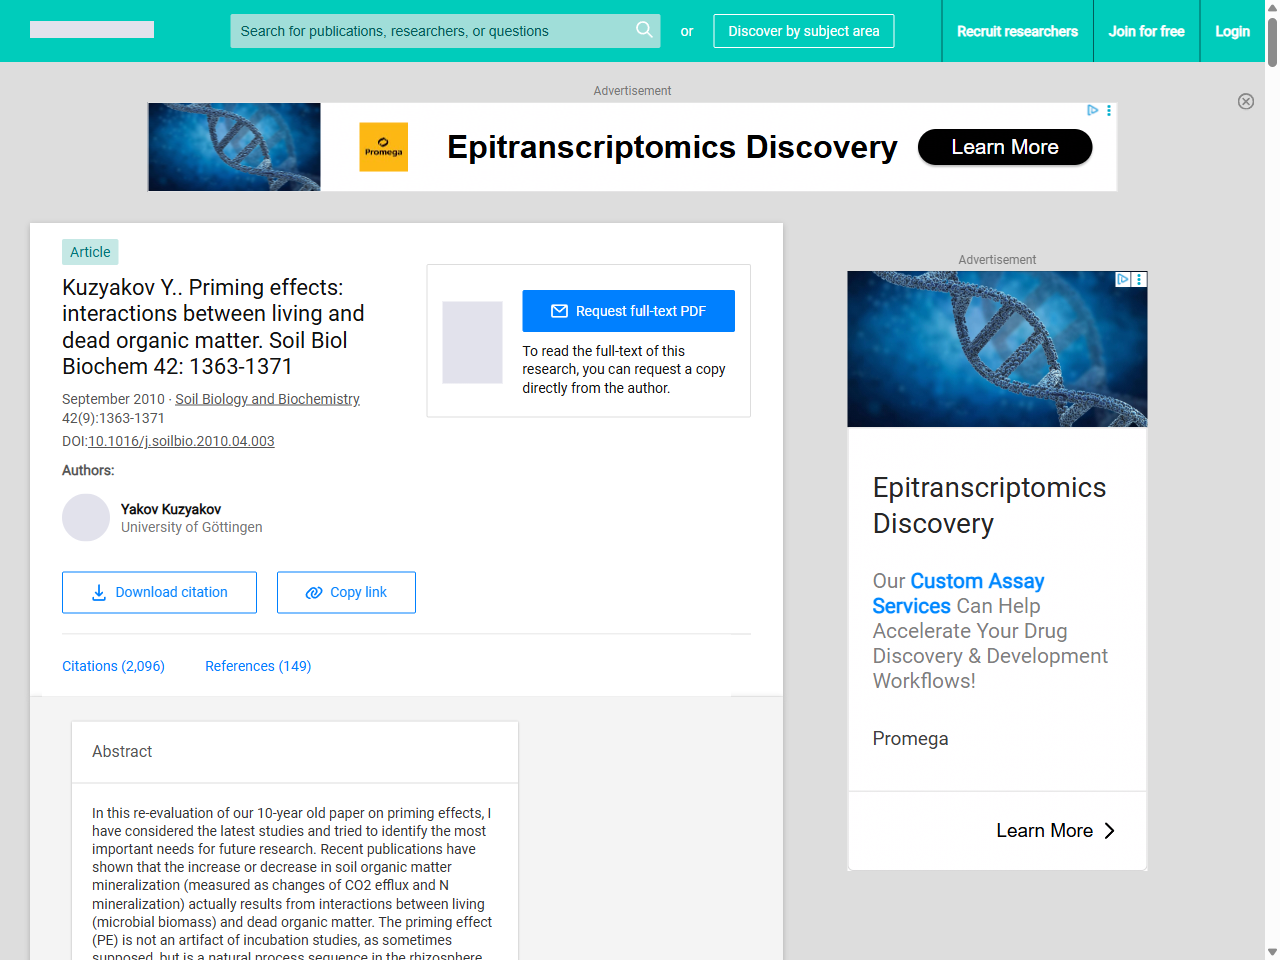Click the Abstract heading
Viewport: 1280px width, 960px height.
click(x=122, y=751)
